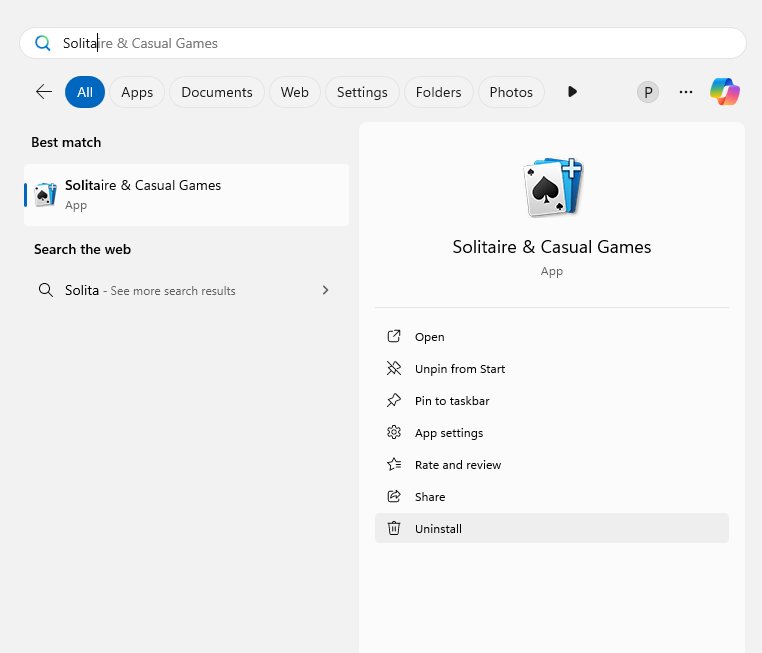This screenshot has width=762, height=653.
Task: Switch to the Photos filter tab
Action: pyautogui.click(x=511, y=92)
